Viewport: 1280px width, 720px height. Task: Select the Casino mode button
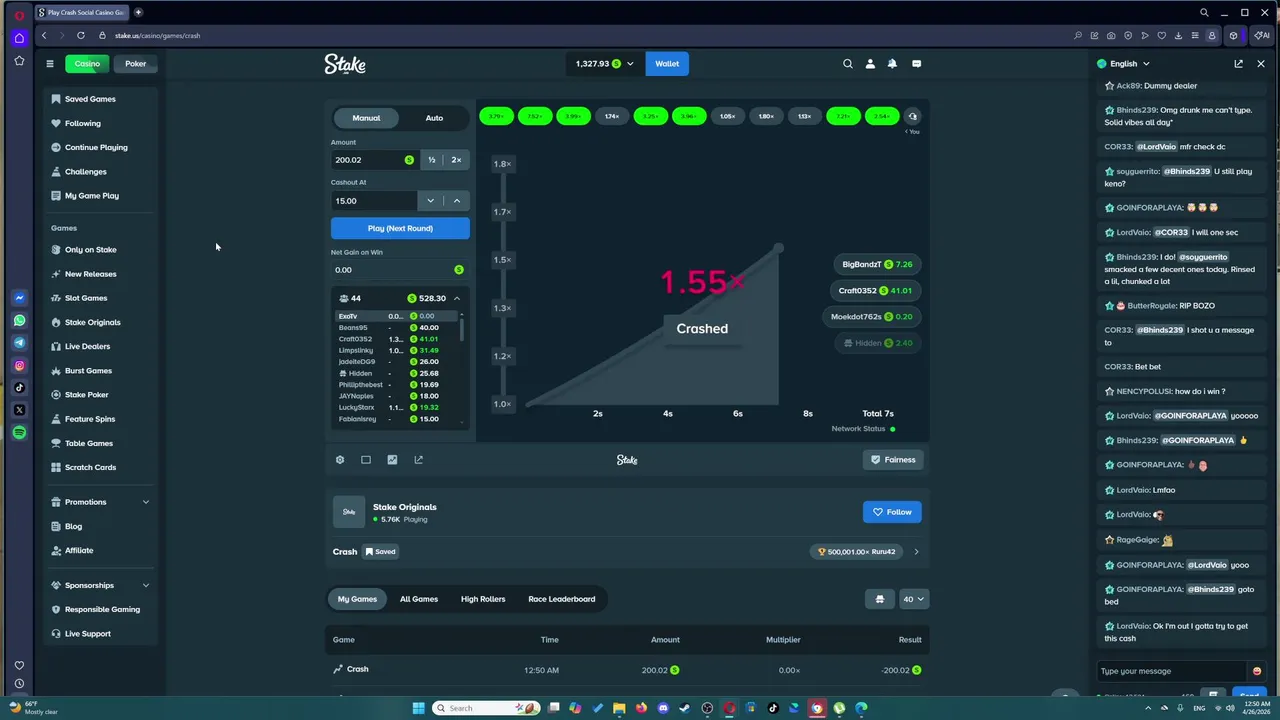pyautogui.click(x=87, y=64)
